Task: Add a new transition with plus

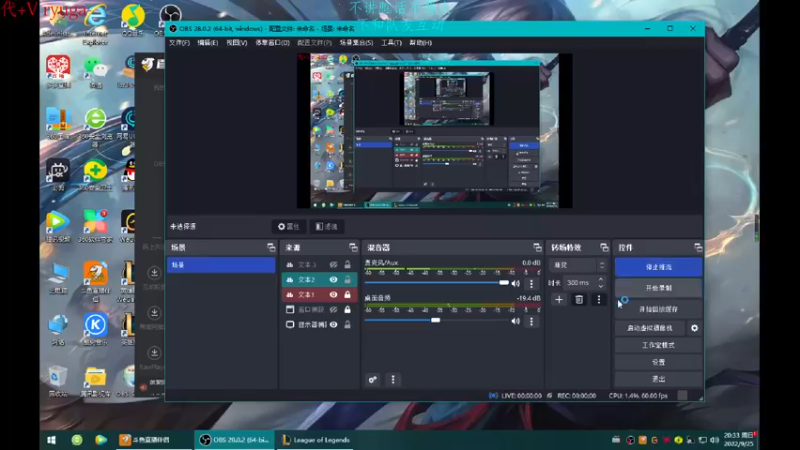Action: 559,299
